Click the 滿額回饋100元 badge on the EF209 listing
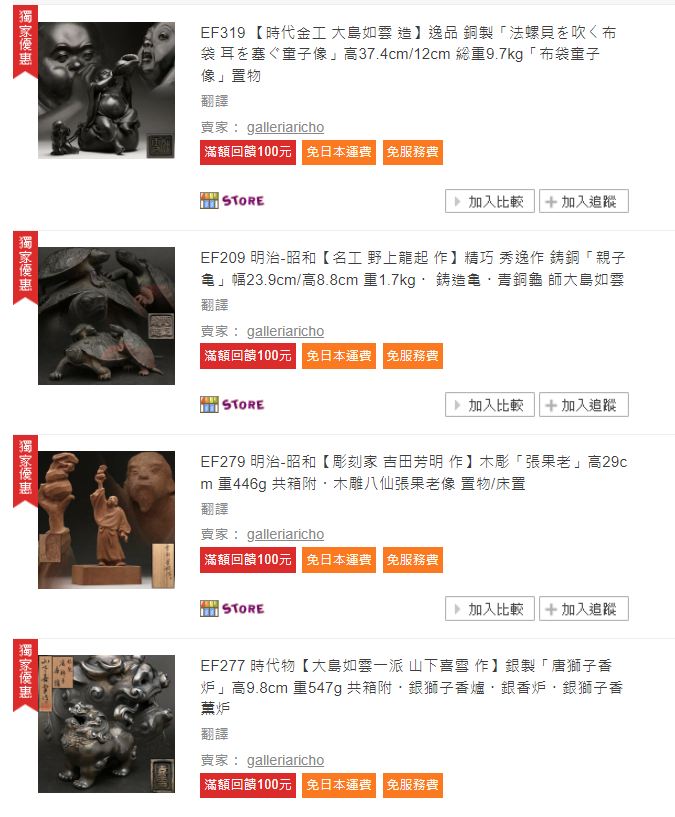Image resolution: width=675 pixels, height=817 pixels. [248, 356]
